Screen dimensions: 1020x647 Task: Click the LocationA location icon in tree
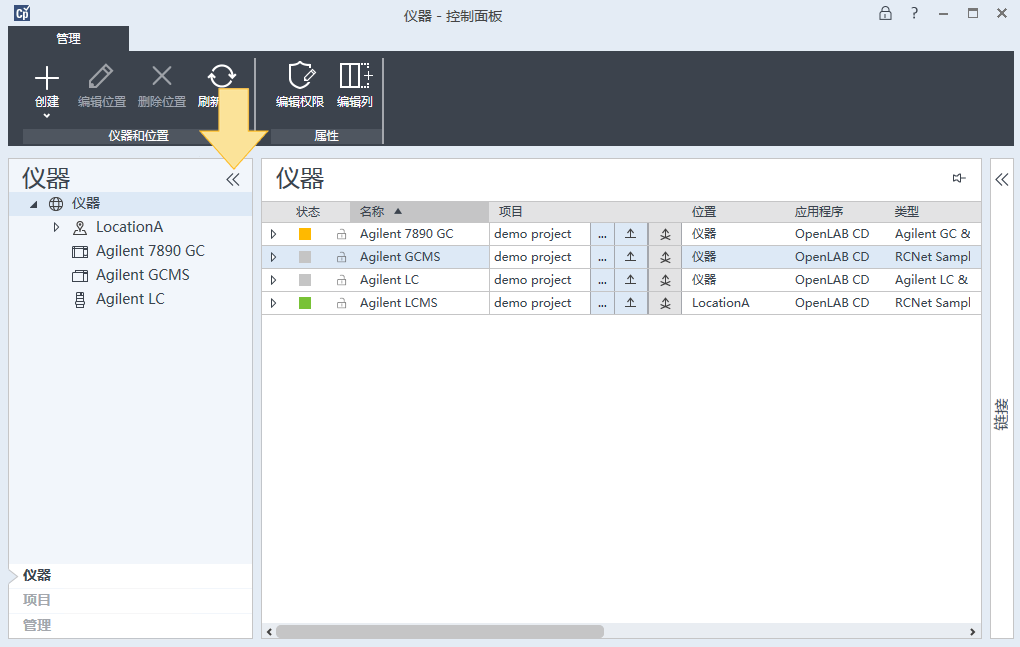tap(80, 228)
